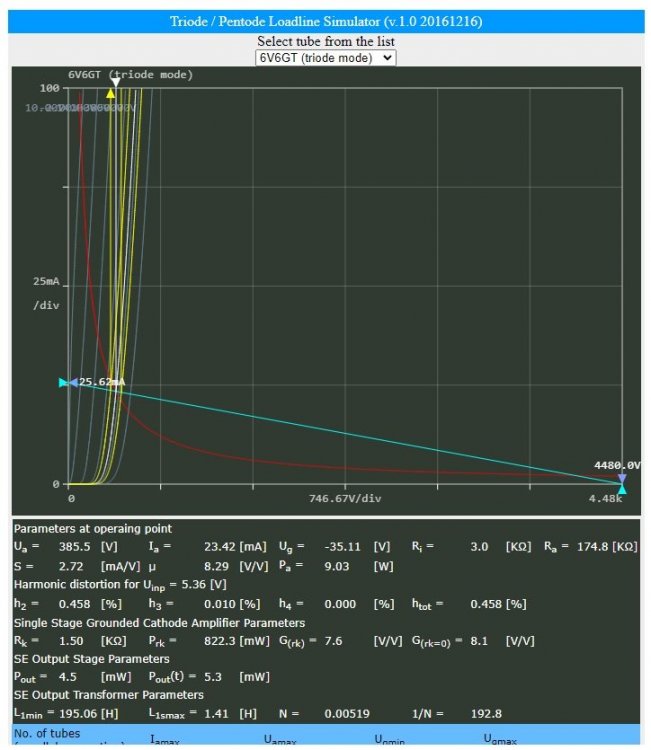Image resolution: width=651 pixels, height=750 pixels.
Task: Click the cyan triangle above 4.48k
Action: 622,489
